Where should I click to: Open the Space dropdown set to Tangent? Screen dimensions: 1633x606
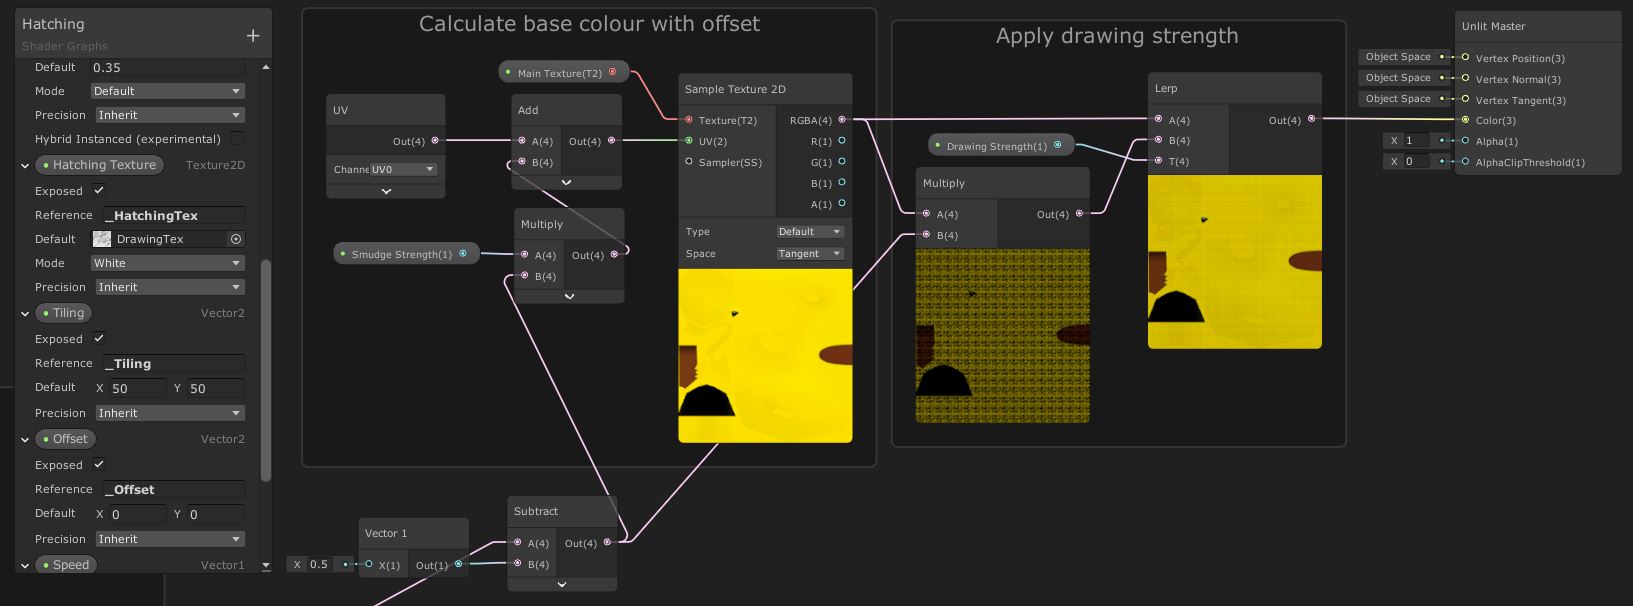tap(809, 254)
